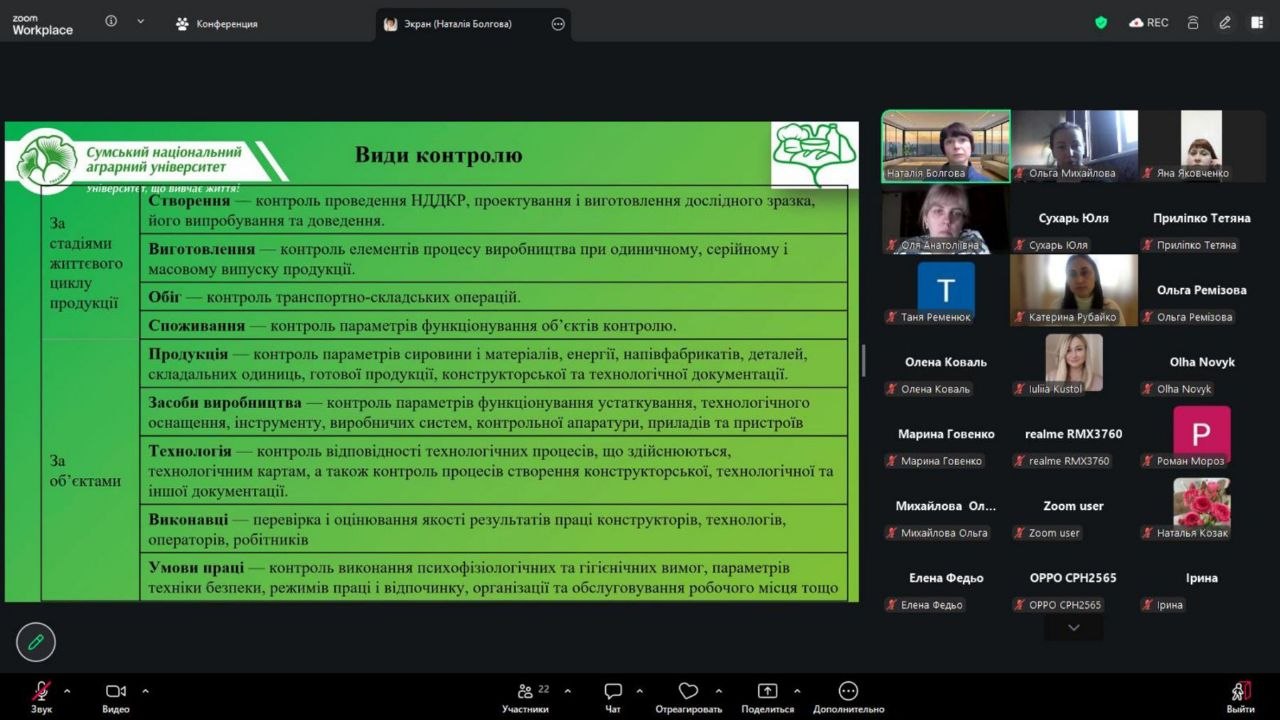Expand audio options arrow beside Звук

click(x=67, y=691)
